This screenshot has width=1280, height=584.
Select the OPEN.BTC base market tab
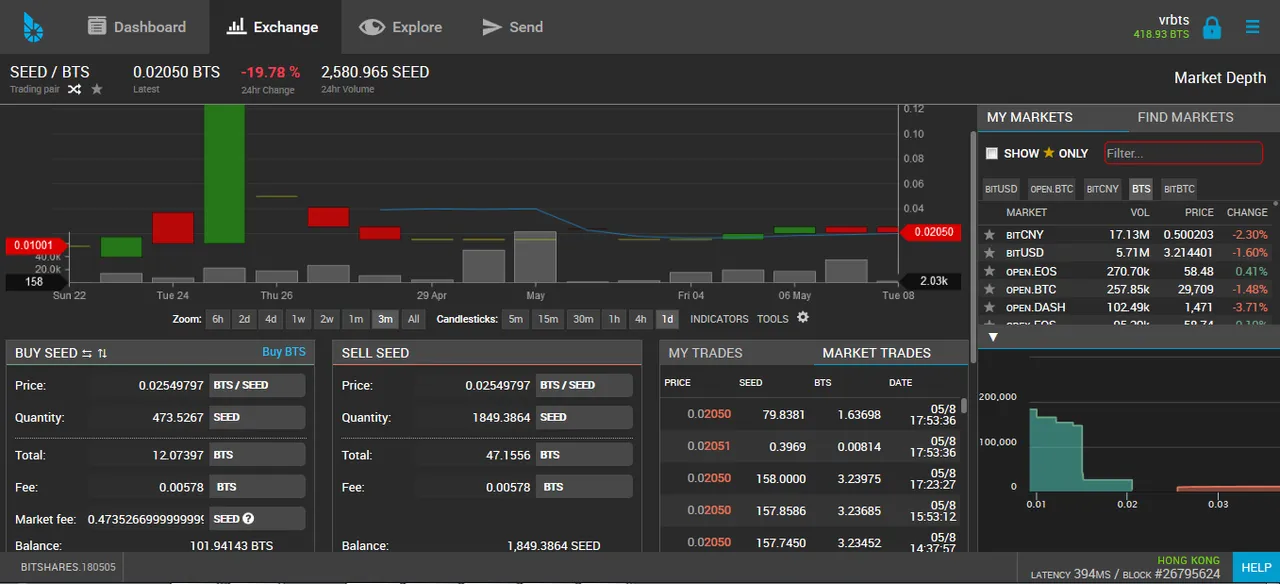(1052, 189)
